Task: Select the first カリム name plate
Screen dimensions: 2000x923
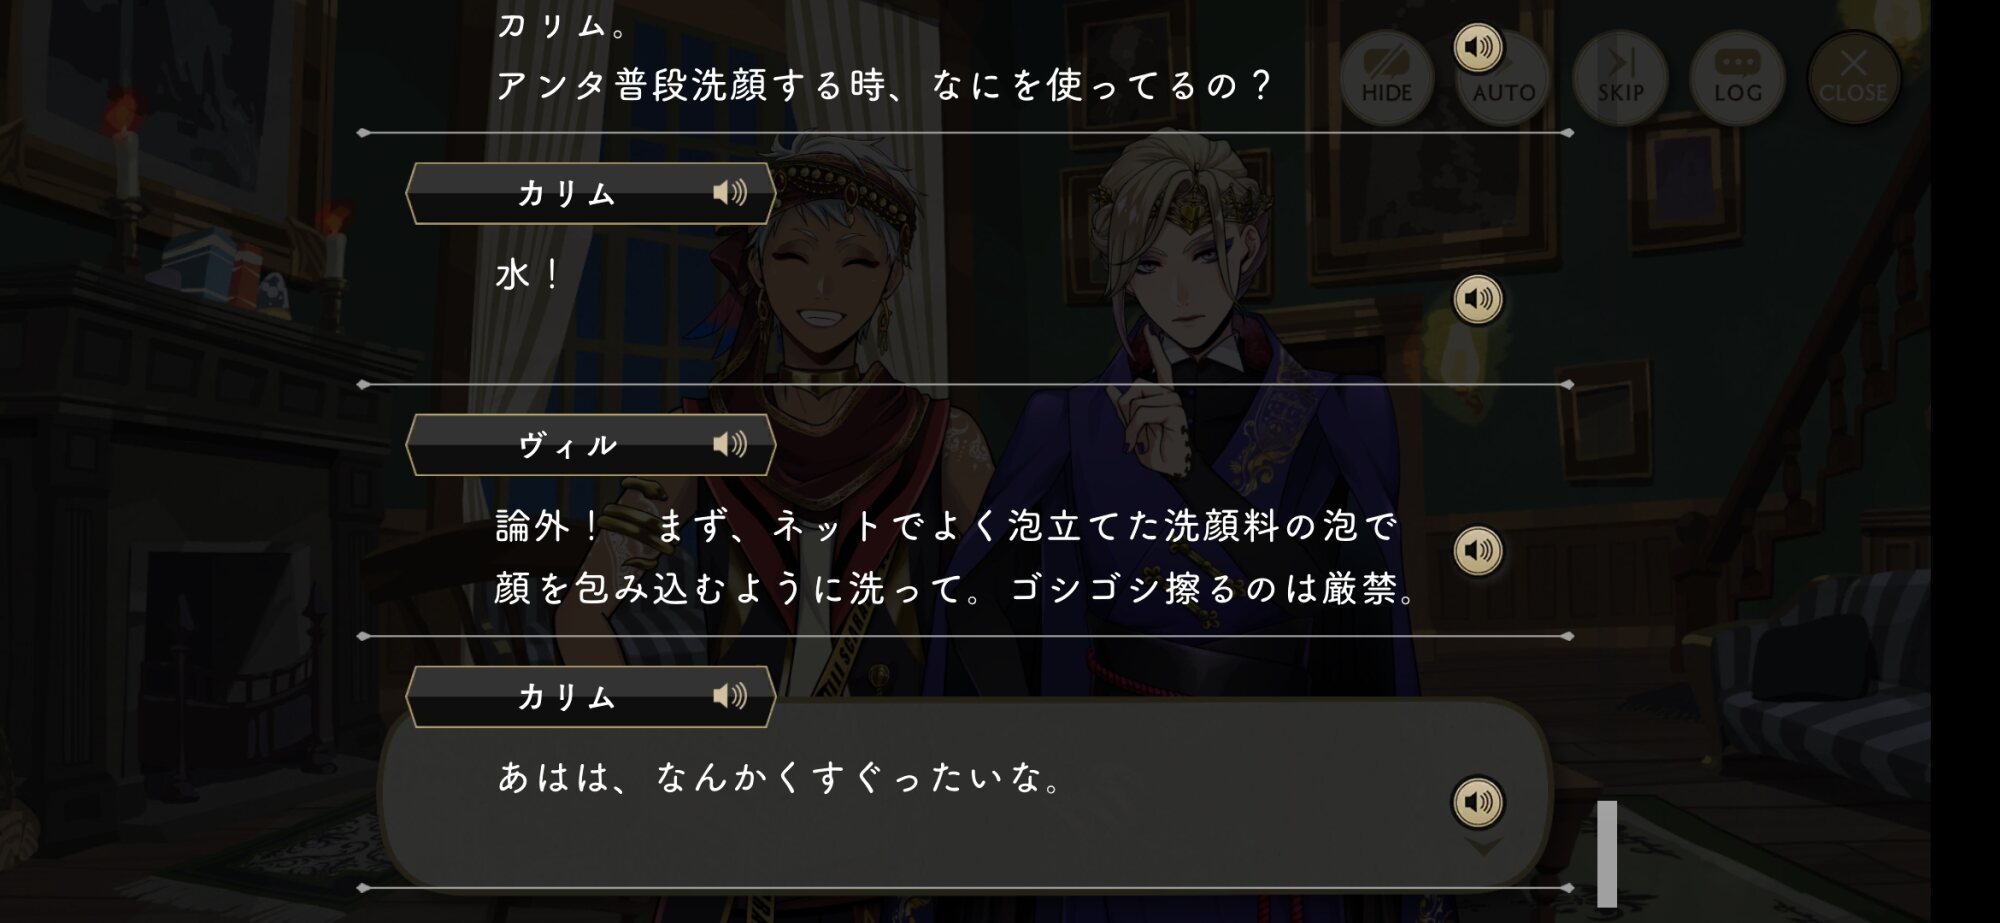Action: (590, 193)
